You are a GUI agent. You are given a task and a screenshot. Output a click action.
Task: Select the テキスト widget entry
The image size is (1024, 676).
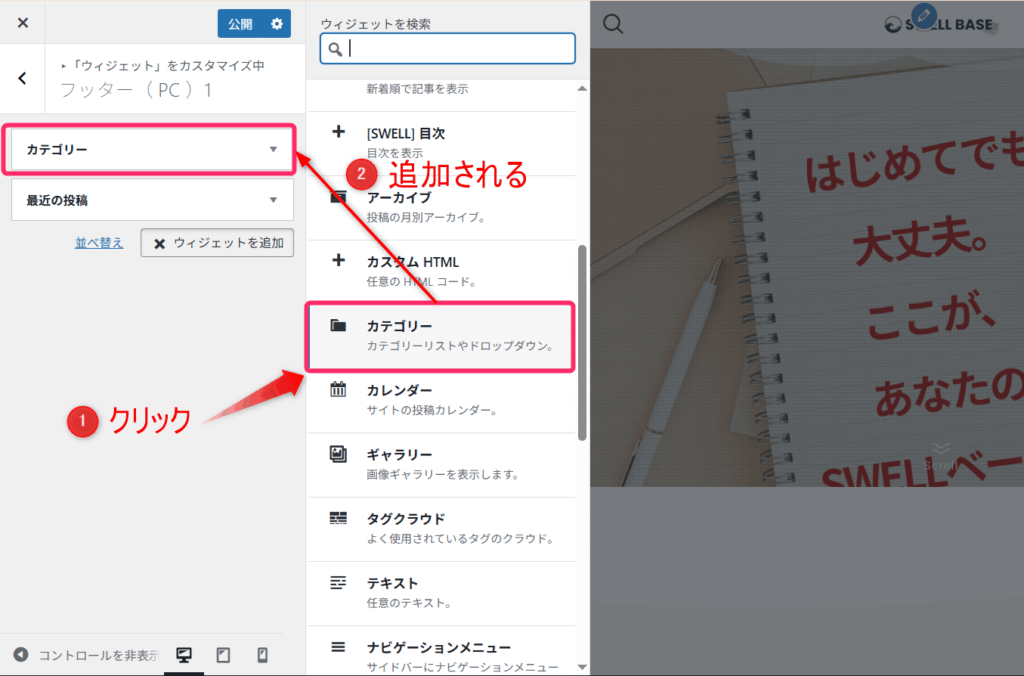pyautogui.click(x=441, y=593)
